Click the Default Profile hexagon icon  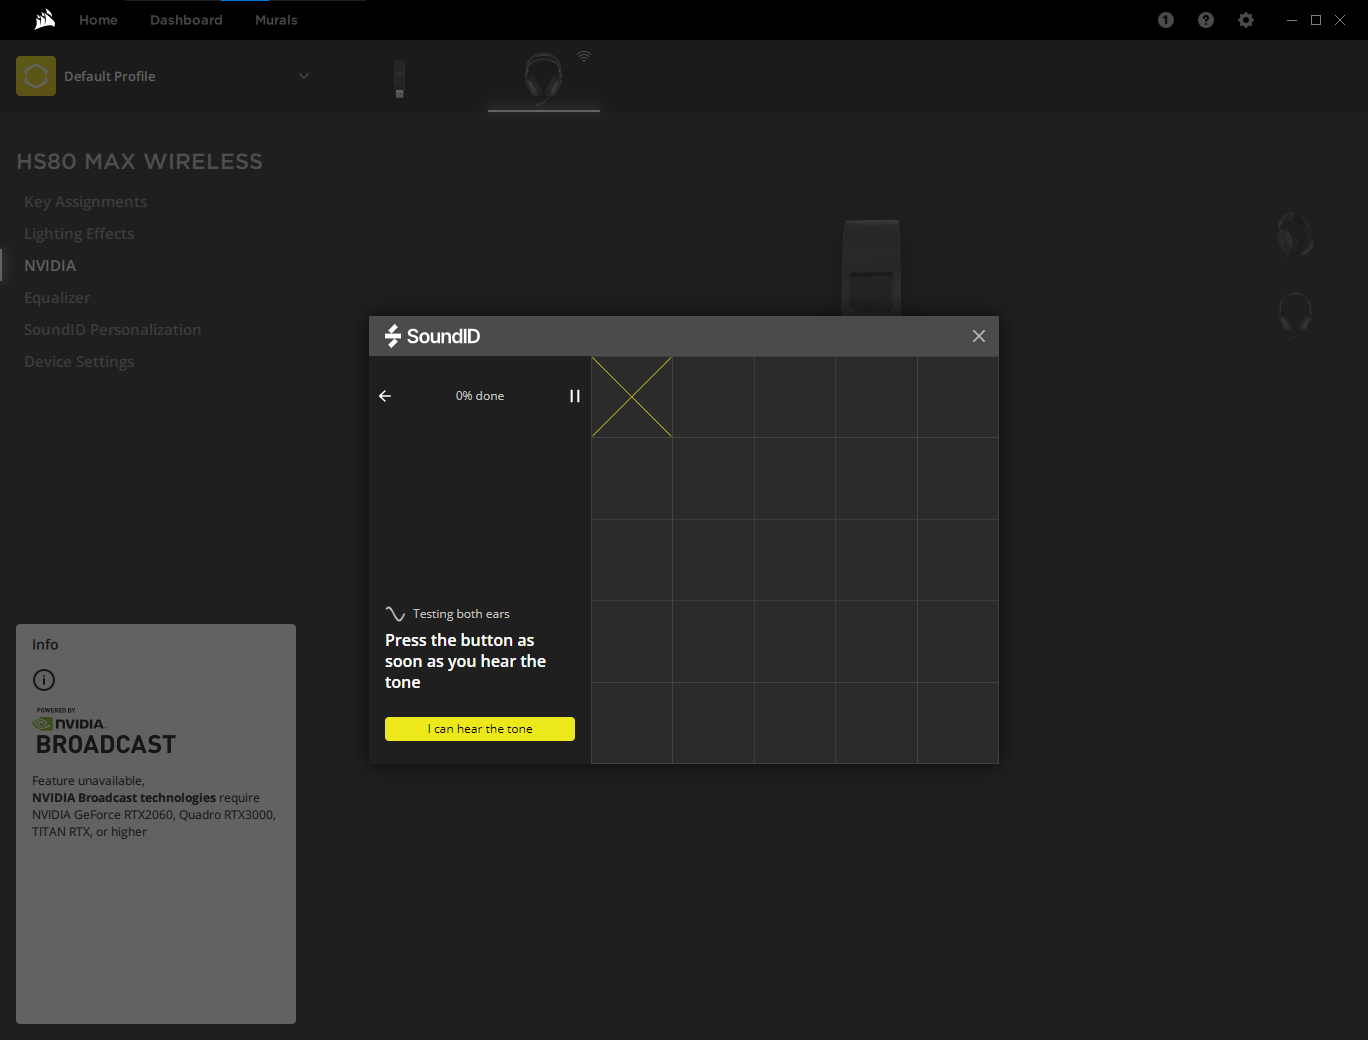click(36, 76)
